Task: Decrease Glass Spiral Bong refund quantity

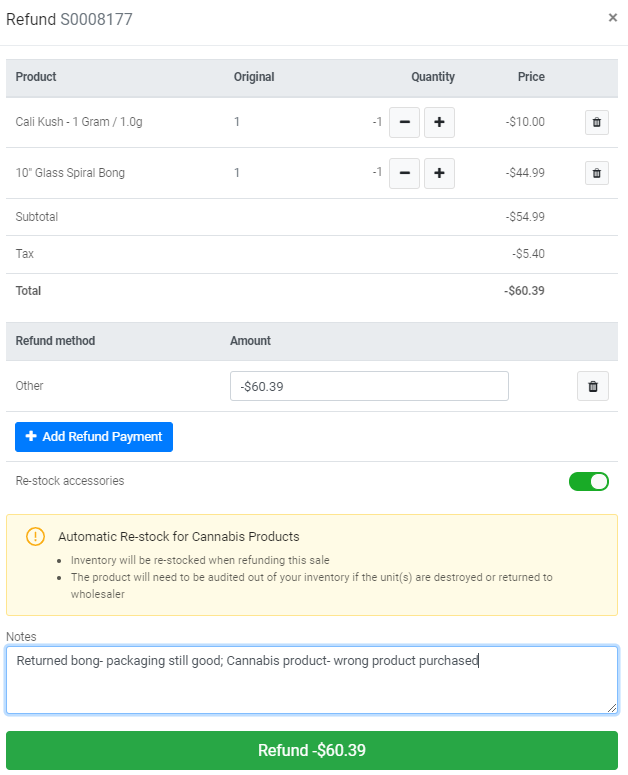Action: point(404,173)
